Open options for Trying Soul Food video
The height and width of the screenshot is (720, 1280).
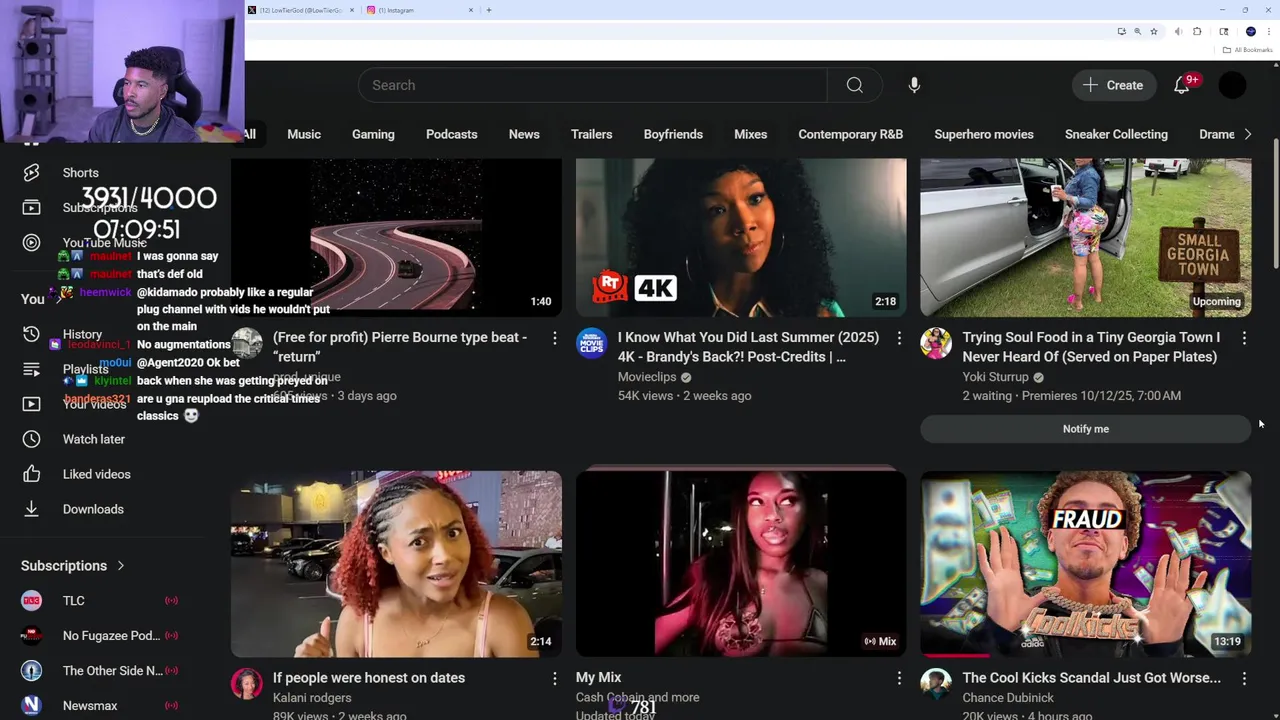coord(1244,339)
